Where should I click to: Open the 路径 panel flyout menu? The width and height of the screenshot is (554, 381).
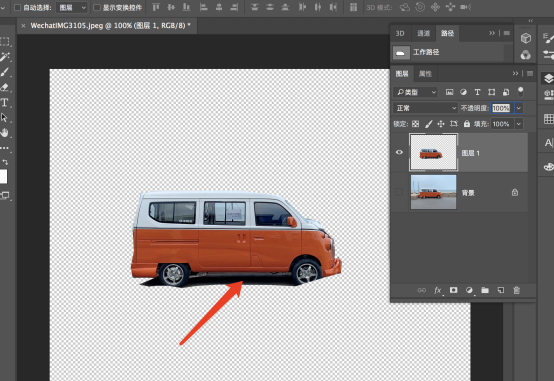(x=507, y=33)
